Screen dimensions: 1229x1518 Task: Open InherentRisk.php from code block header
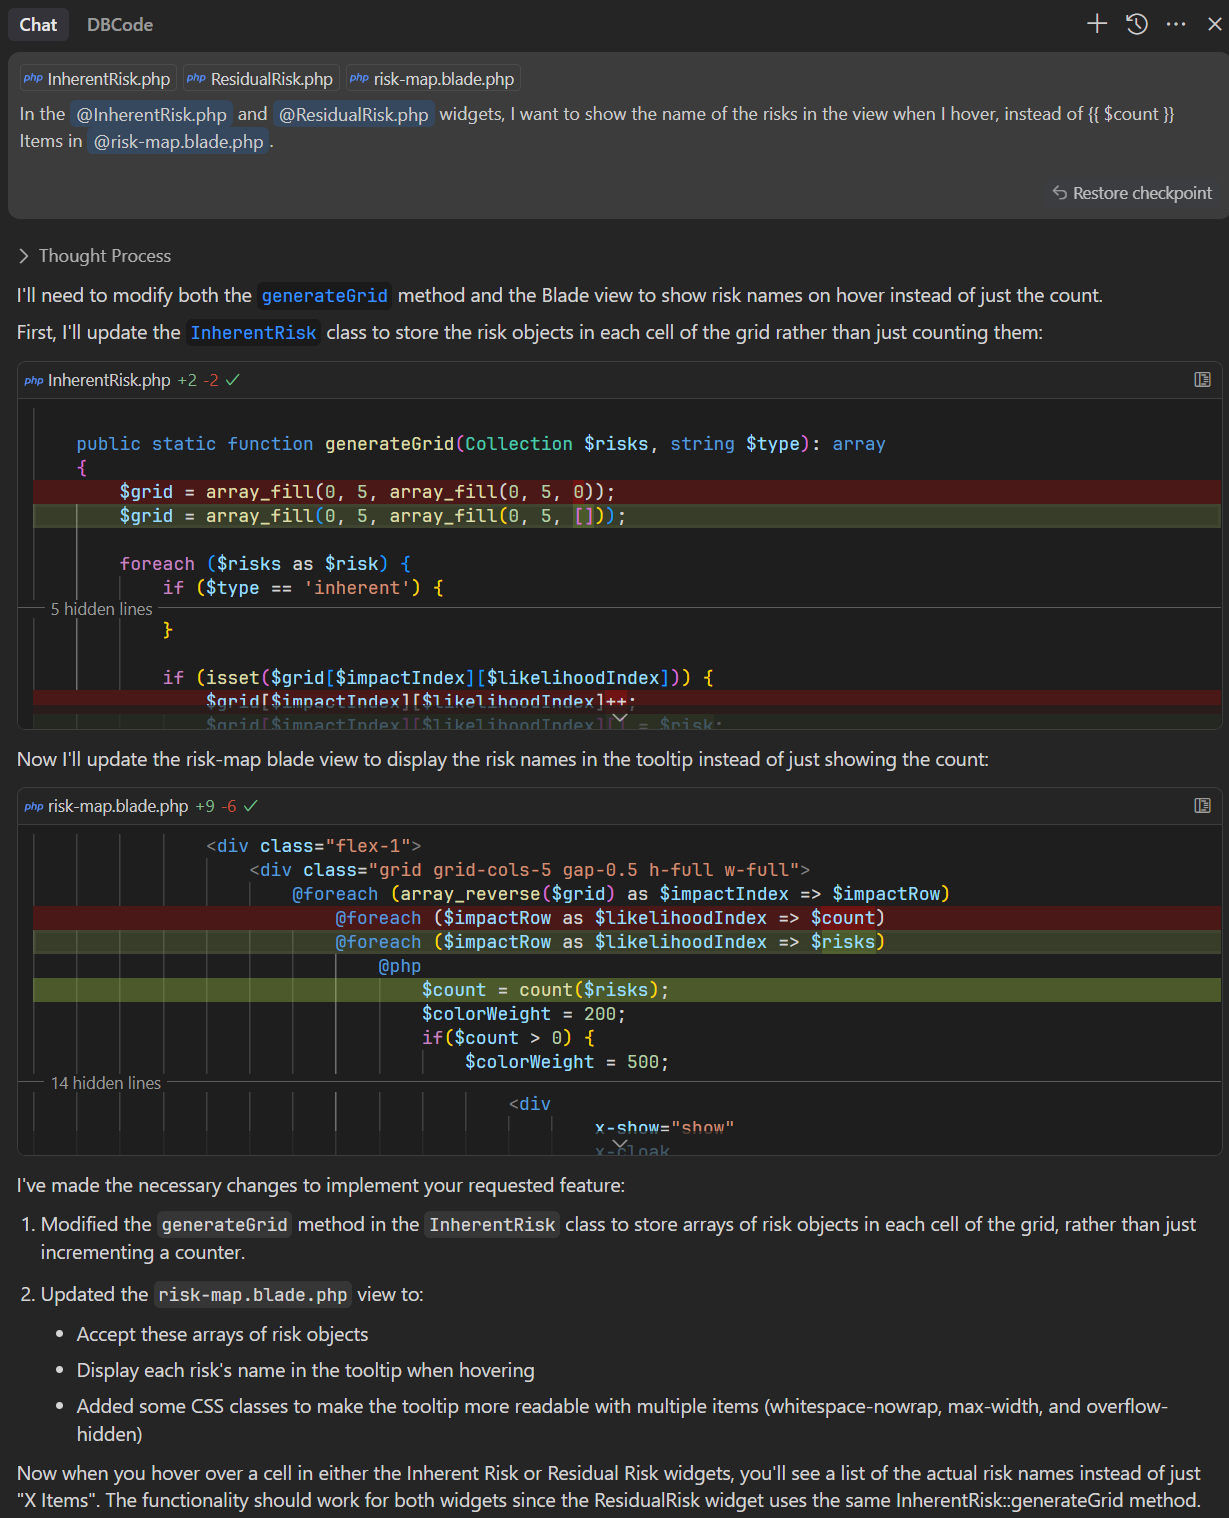click(108, 380)
